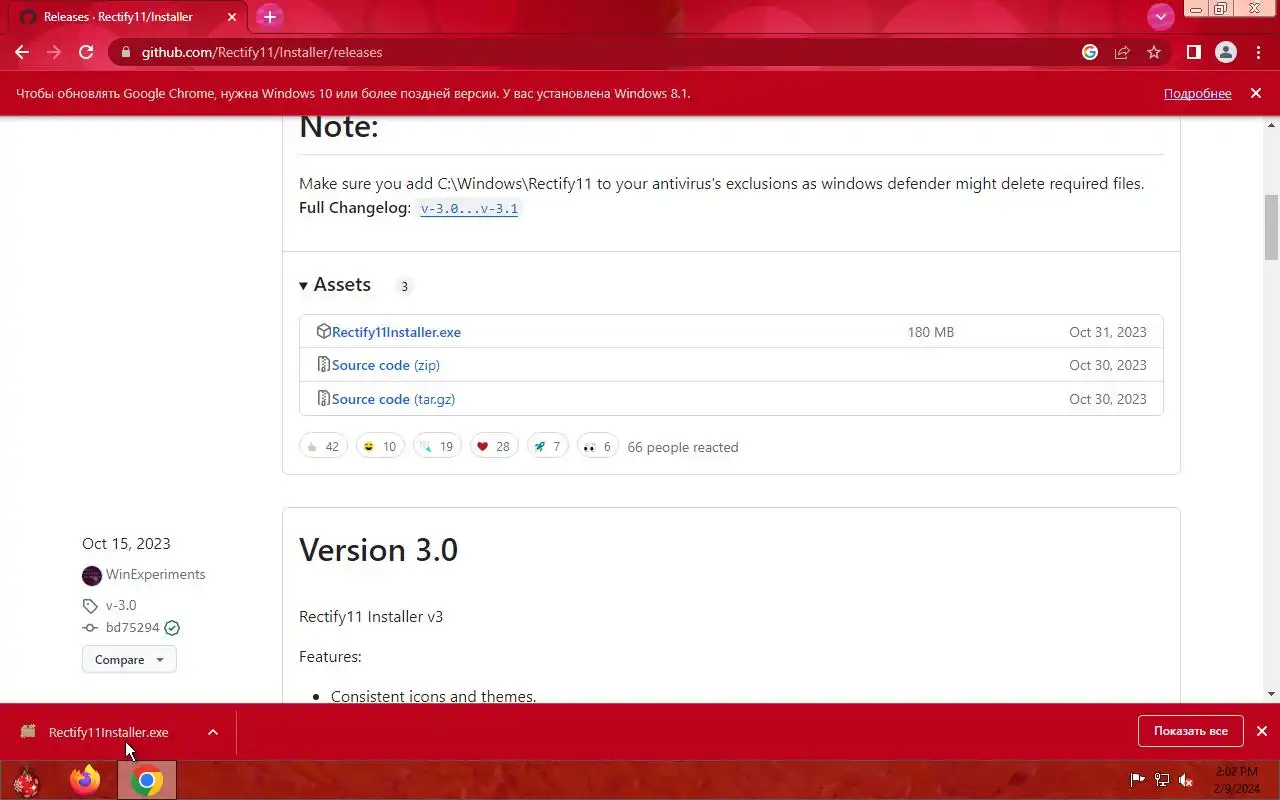Open the Version 3.0 release heading
The height and width of the screenshot is (800, 1280).
point(378,550)
